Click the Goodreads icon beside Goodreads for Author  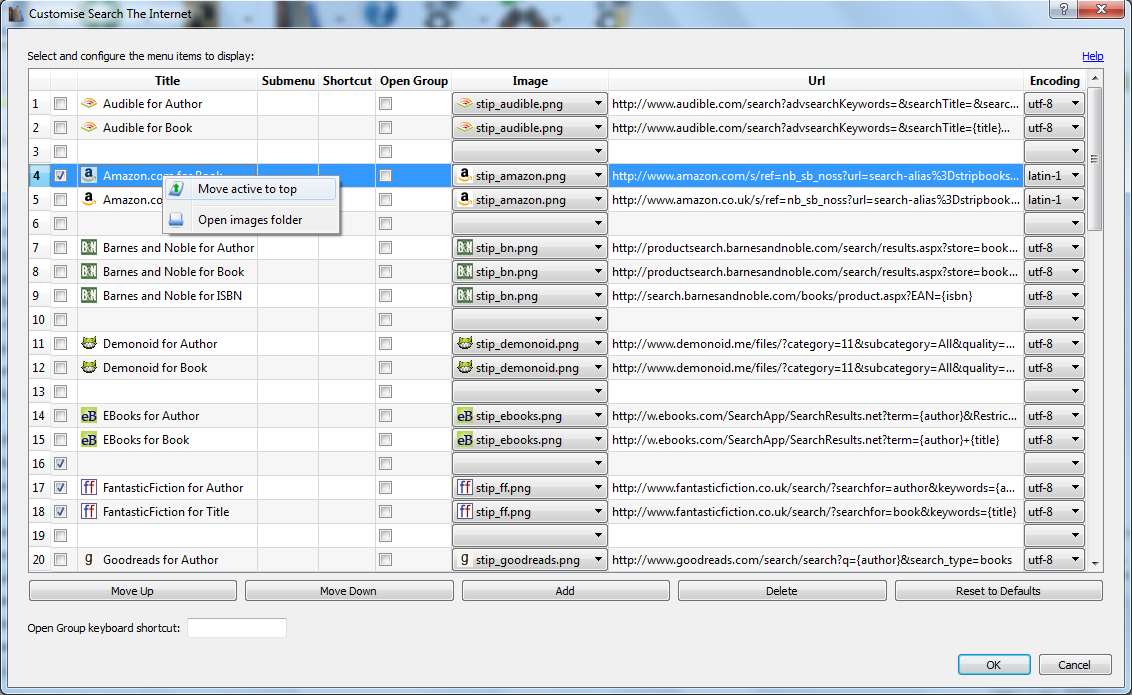click(x=89, y=559)
